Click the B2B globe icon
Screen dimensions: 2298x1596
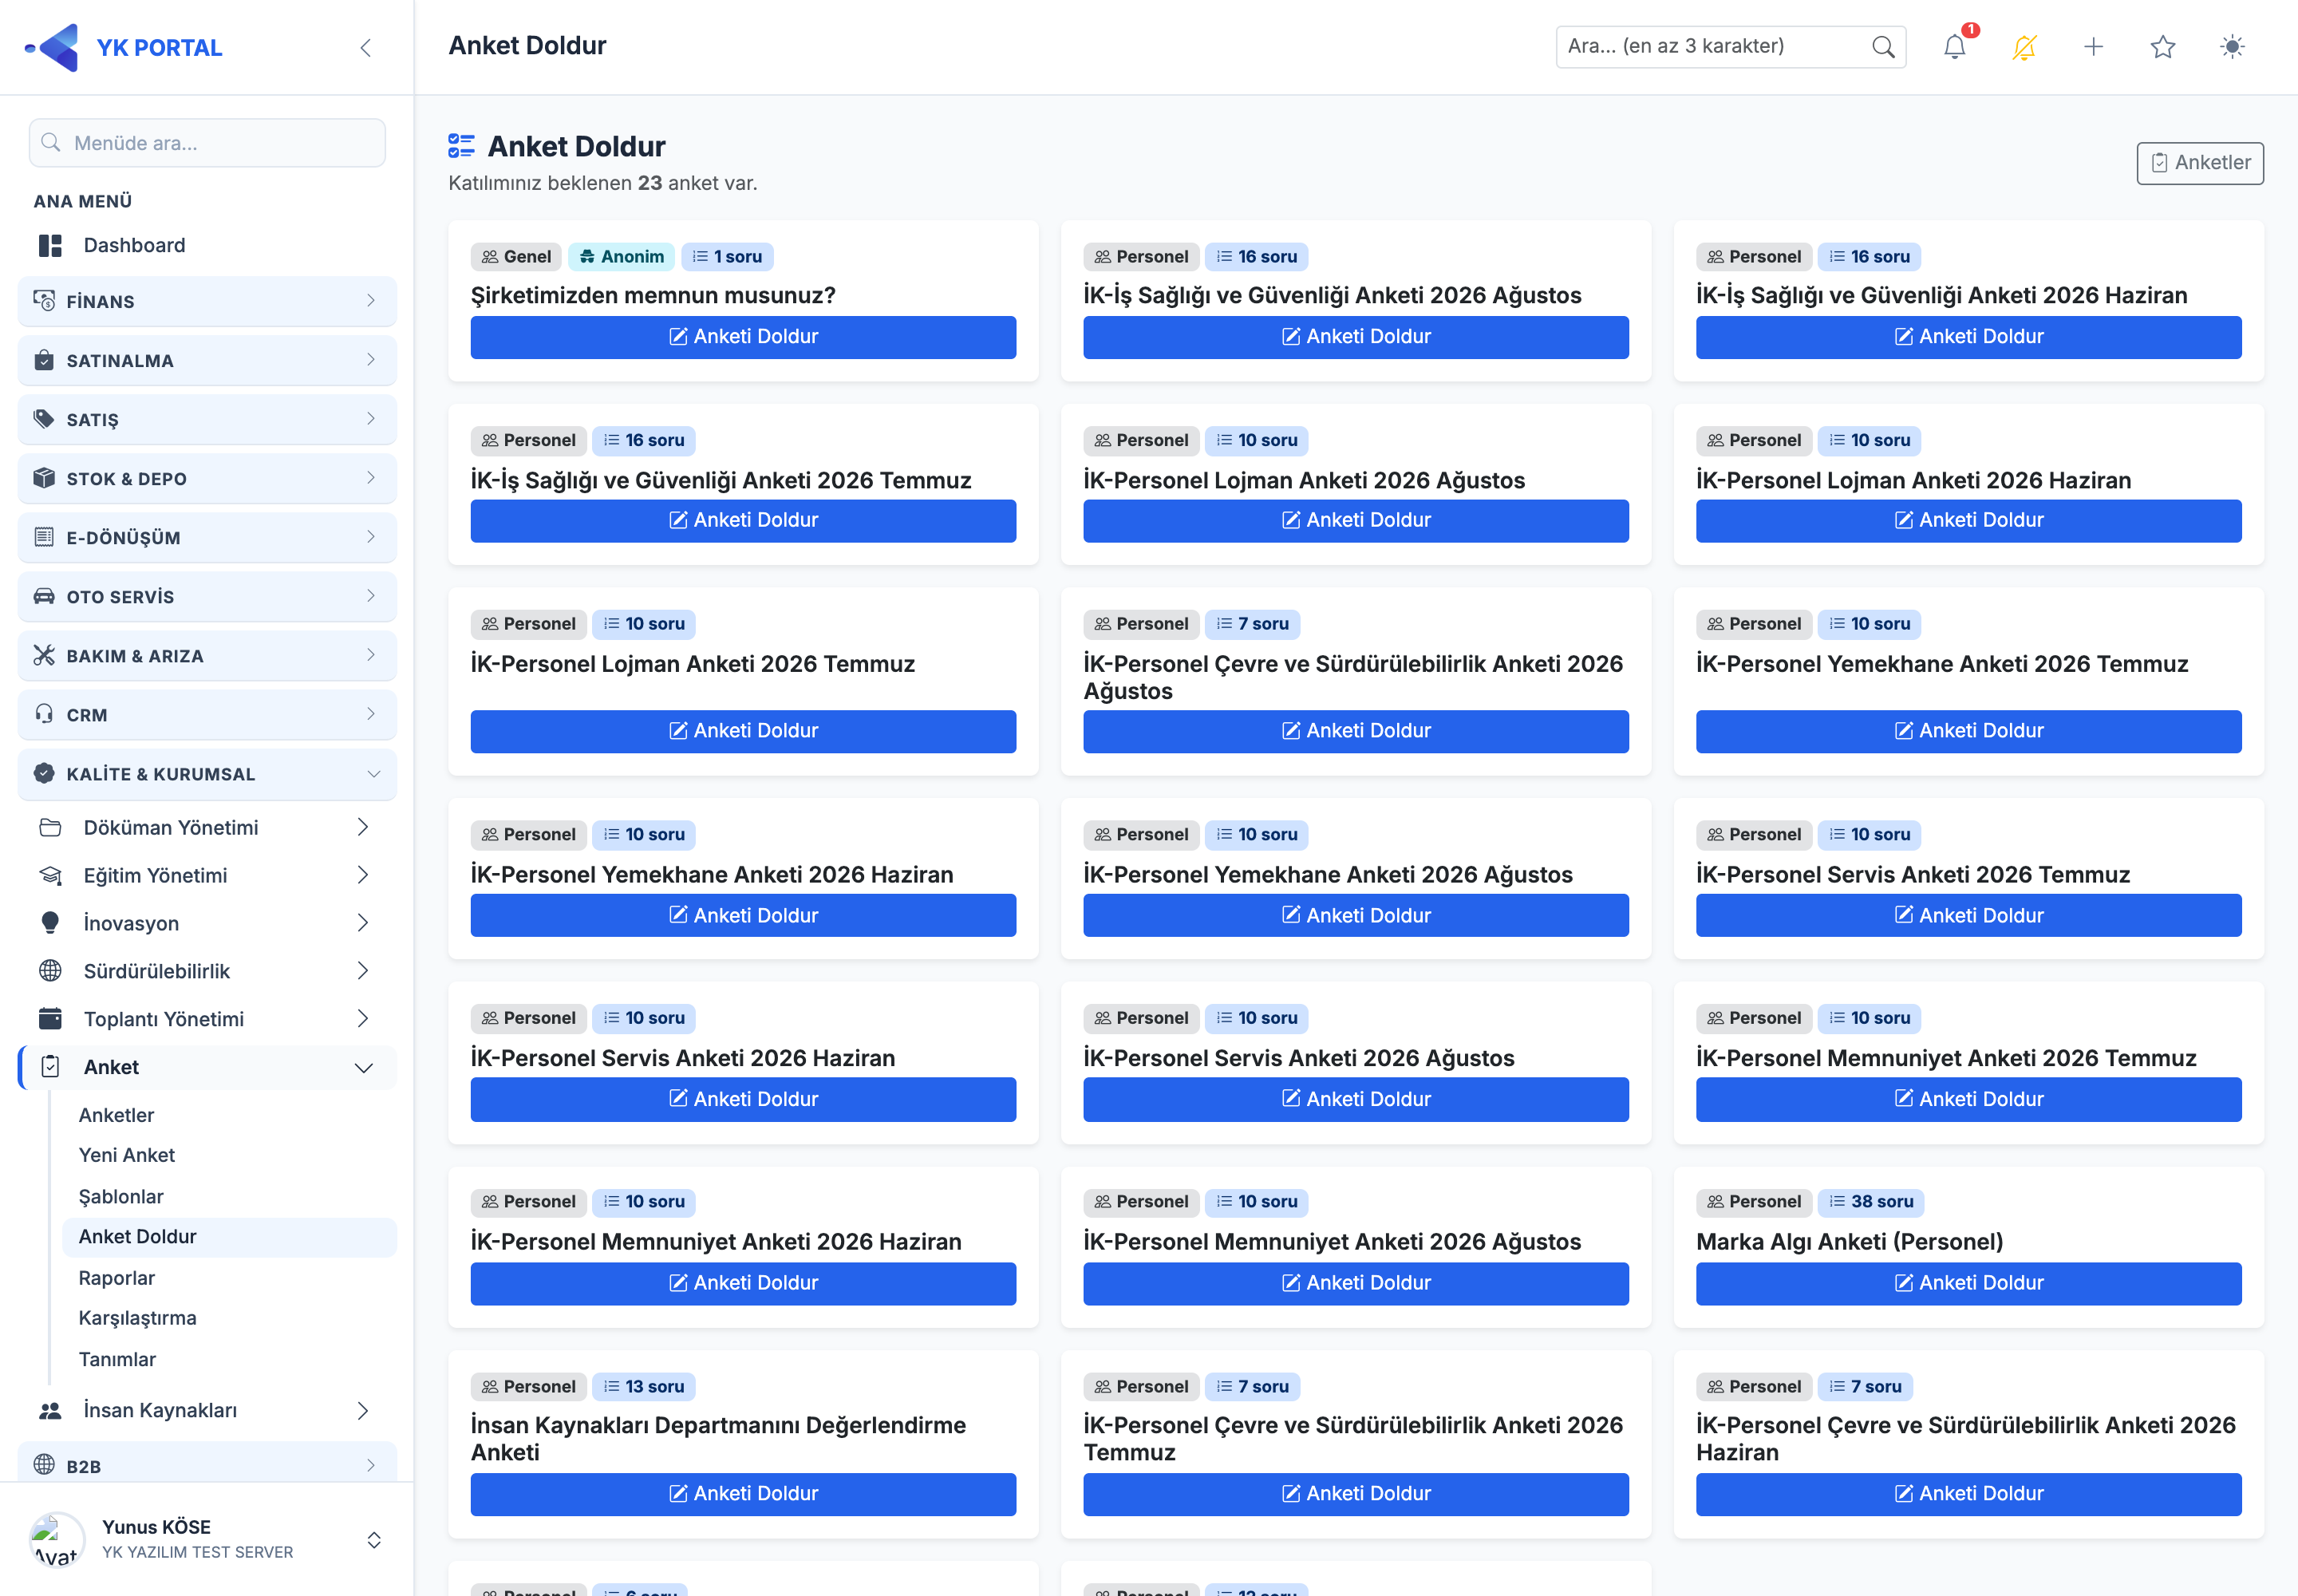[x=44, y=1465]
